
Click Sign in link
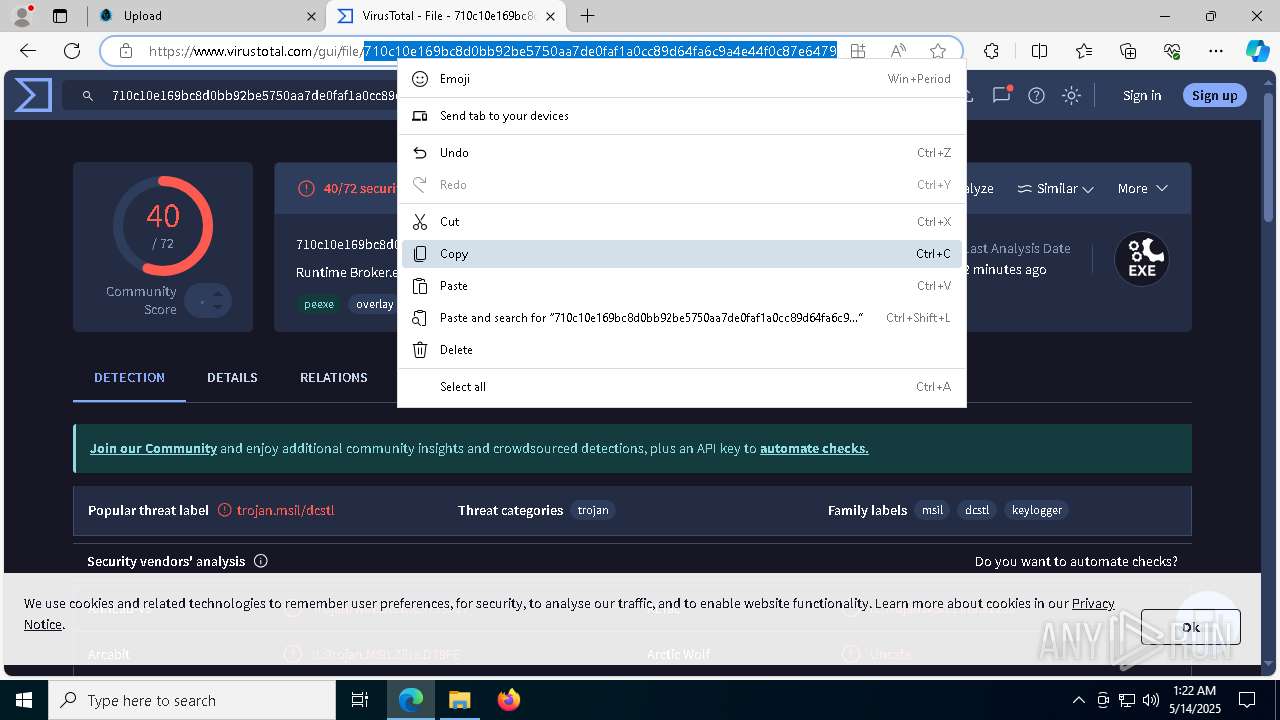tap(1142, 96)
